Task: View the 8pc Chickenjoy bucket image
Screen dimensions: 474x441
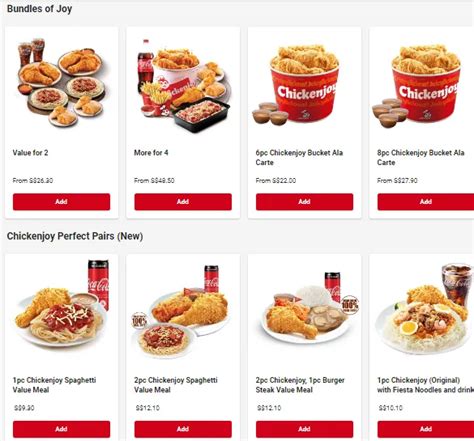Action: (418, 85)
